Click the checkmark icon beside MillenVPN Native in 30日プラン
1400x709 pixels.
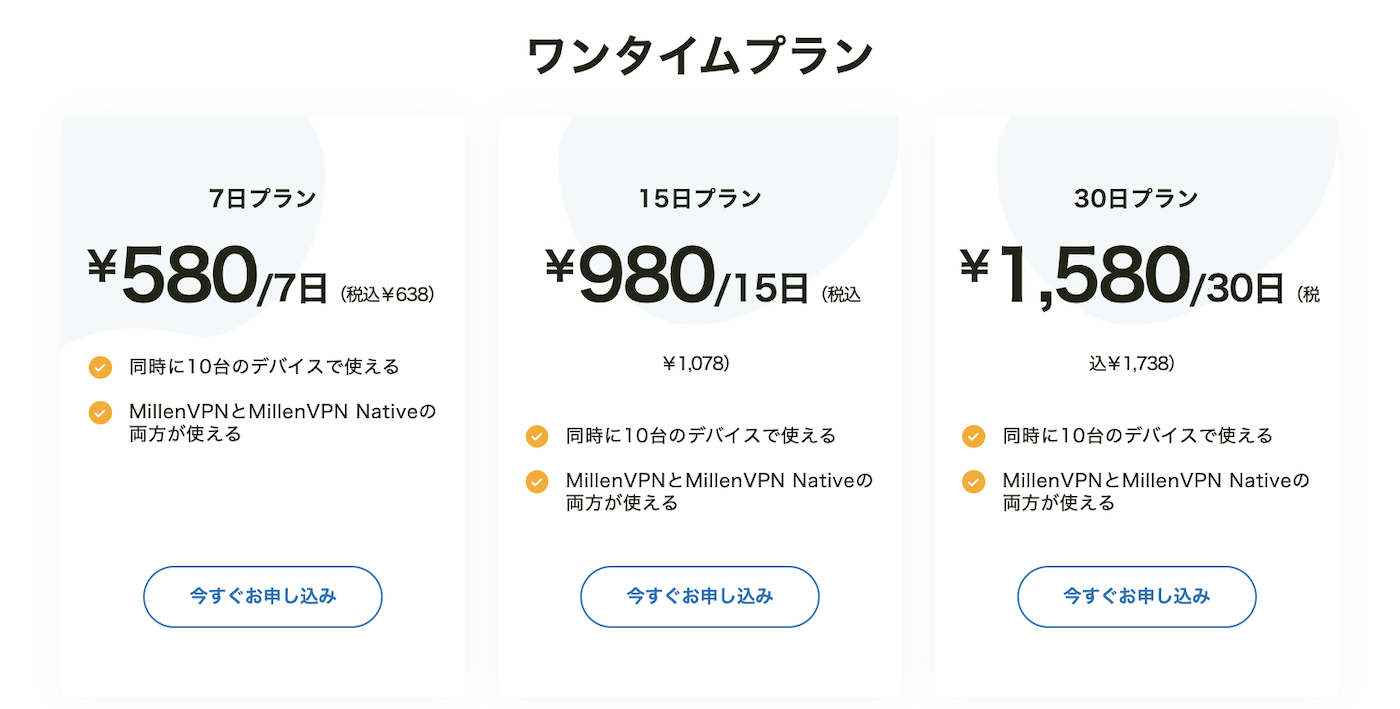(x=974, y=482)
